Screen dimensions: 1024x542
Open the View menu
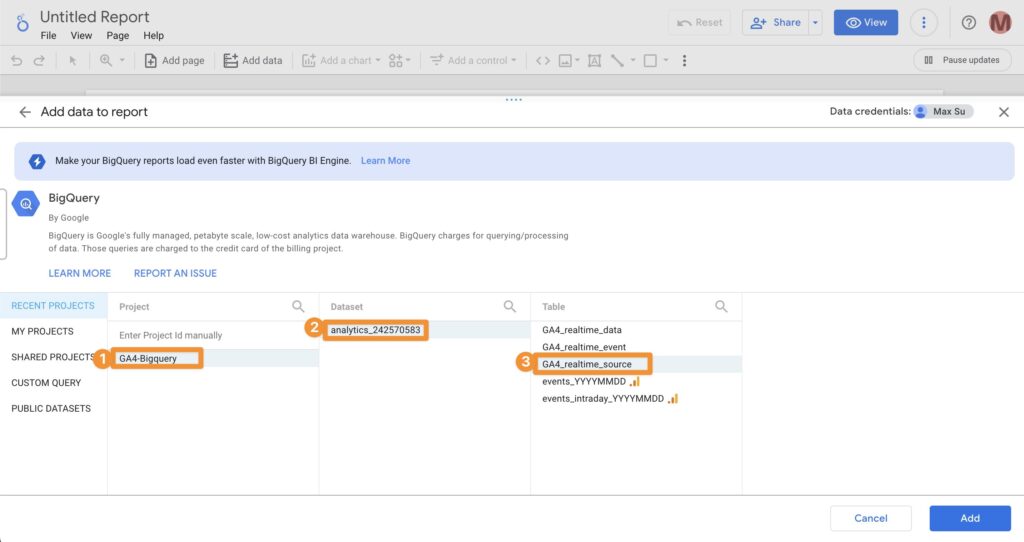click(82, 35)
